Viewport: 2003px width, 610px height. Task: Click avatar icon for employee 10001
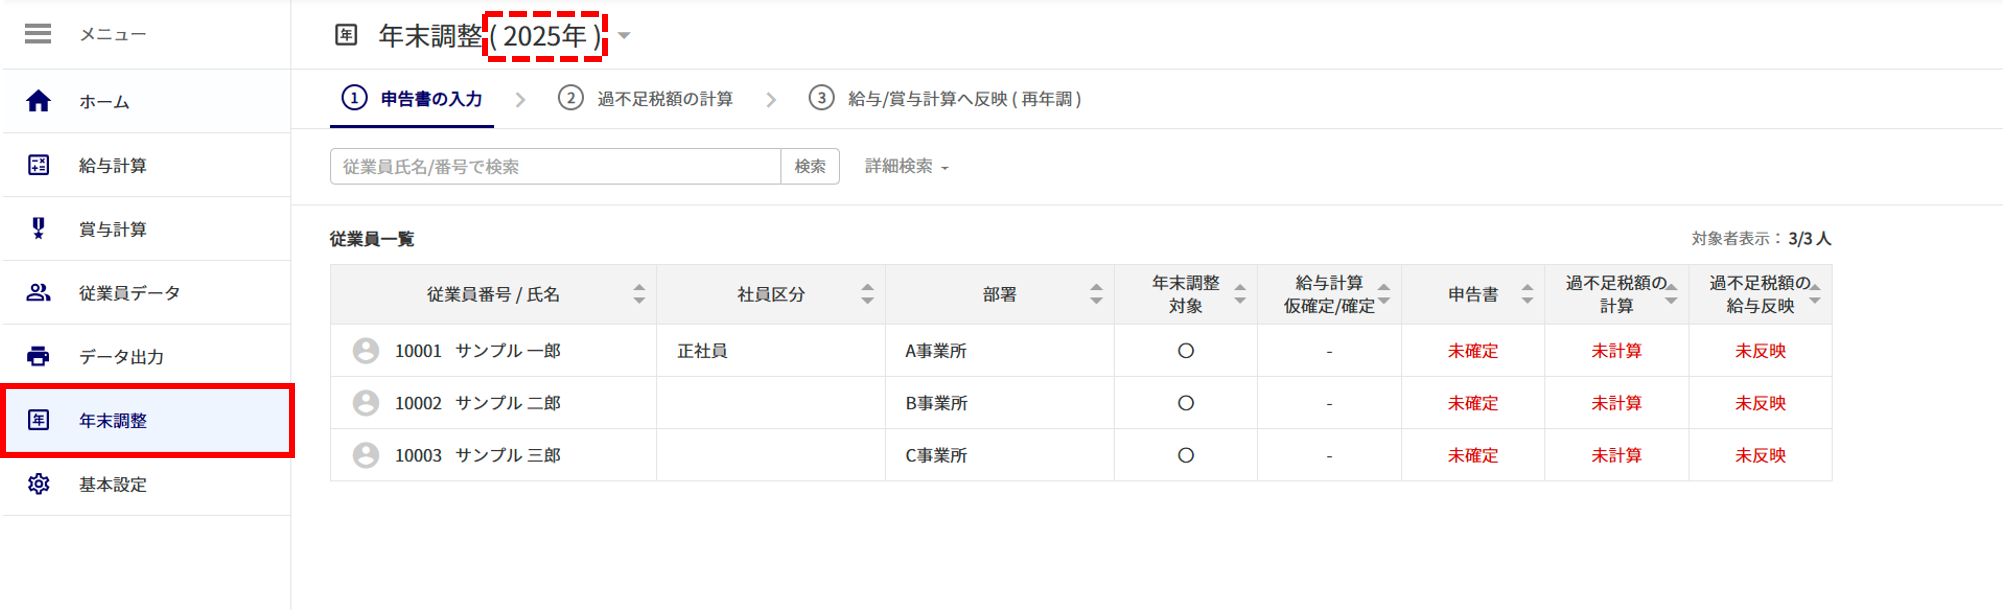(366, 351)
